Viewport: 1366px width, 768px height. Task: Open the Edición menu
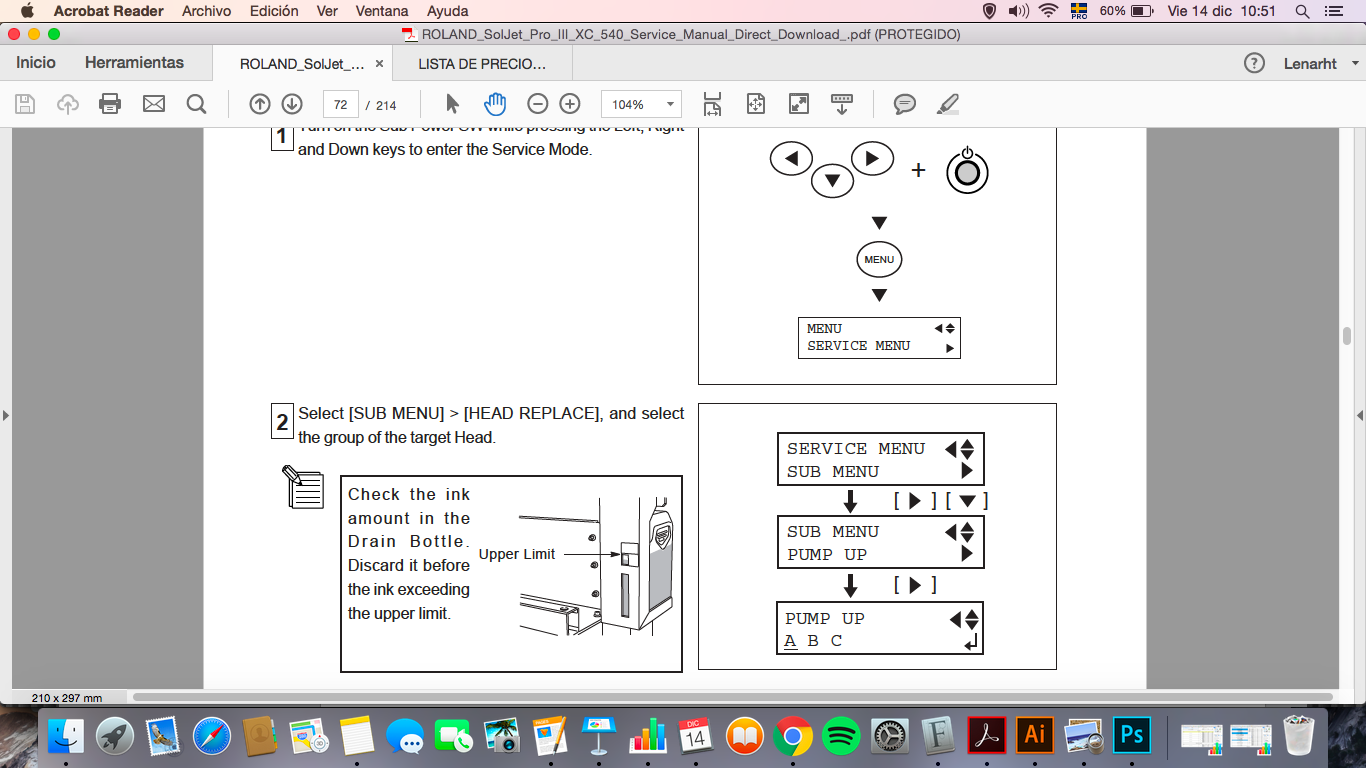click(274, 11)
